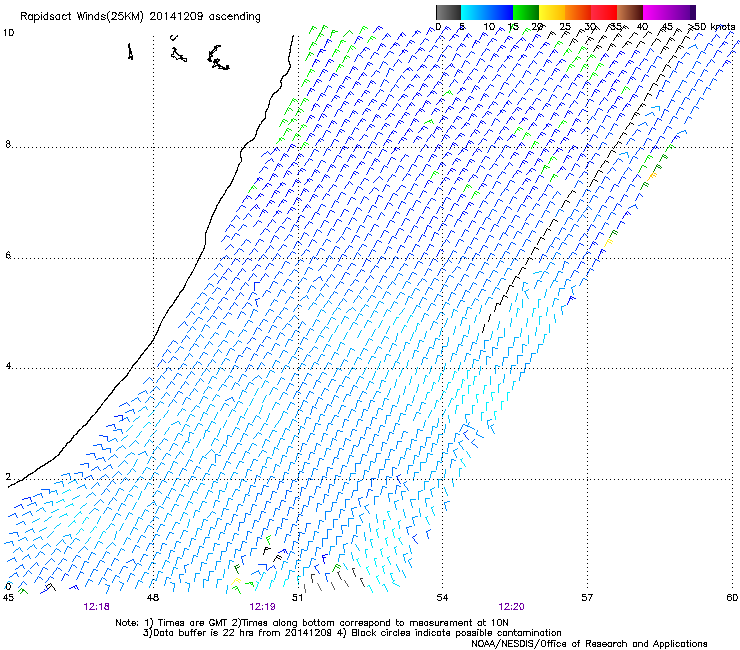
Task: Pick the red 30–35 knots legend swatch
Action: click(604, 12)
